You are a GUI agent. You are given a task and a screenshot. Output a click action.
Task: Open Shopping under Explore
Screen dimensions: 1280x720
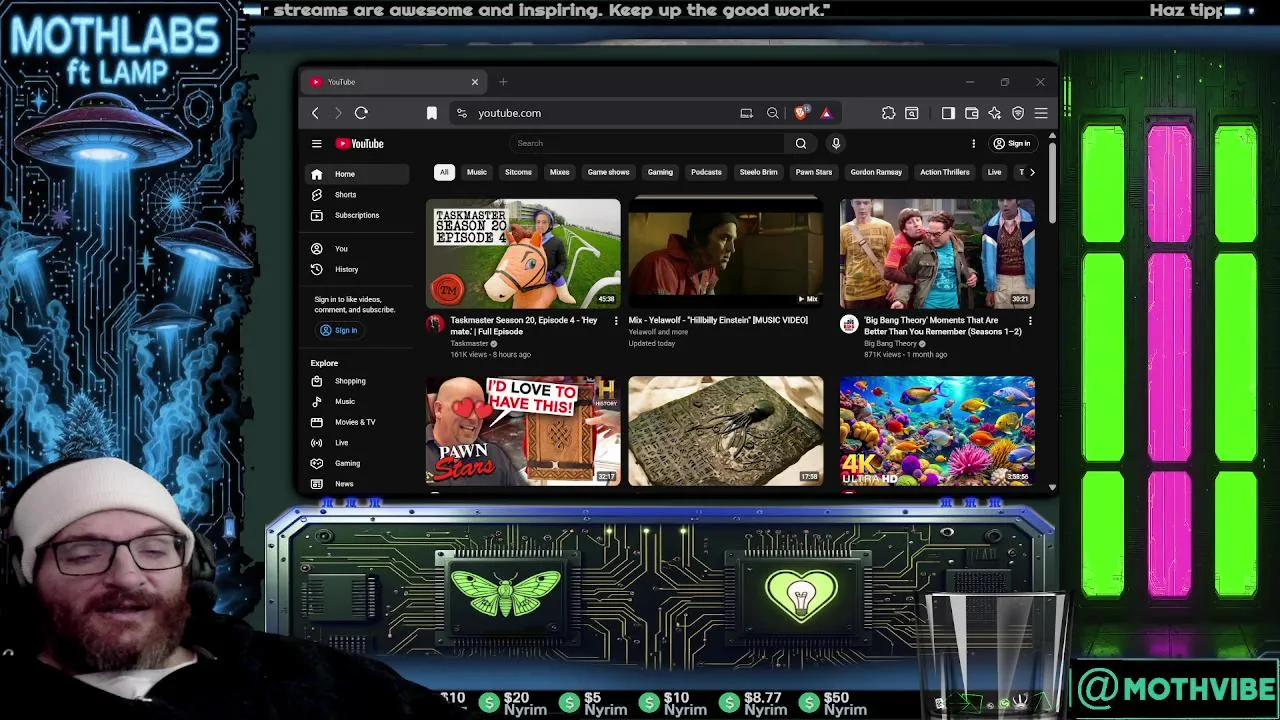click(357, 381)
